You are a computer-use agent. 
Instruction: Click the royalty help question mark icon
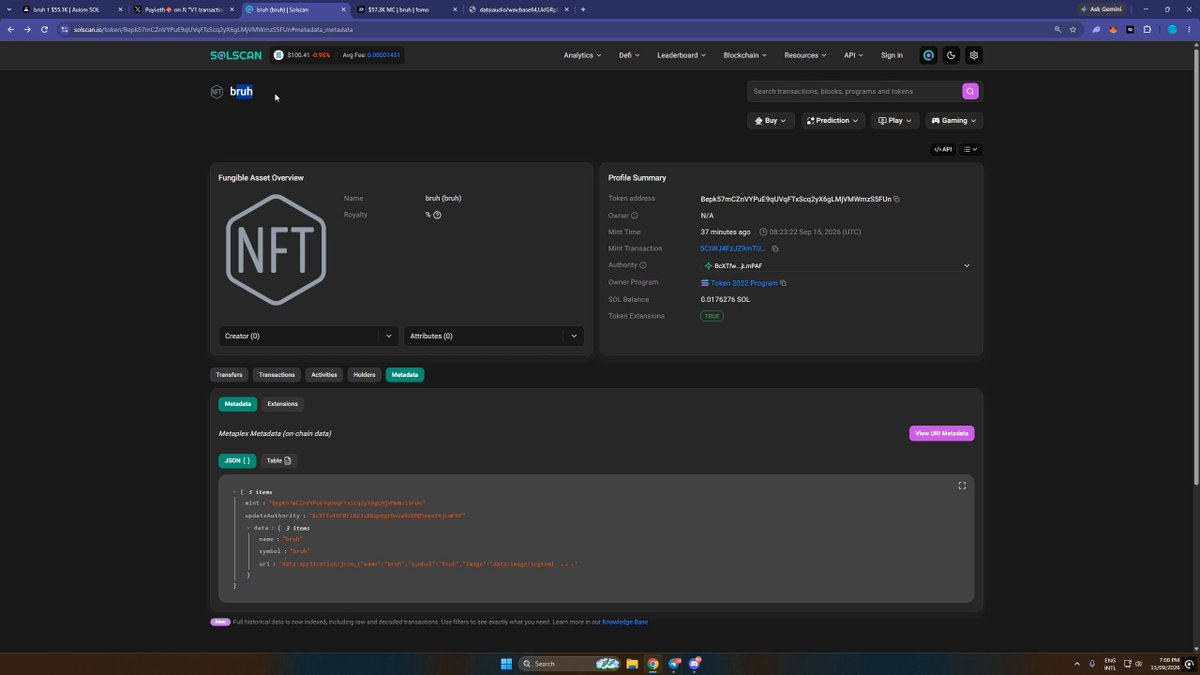pyautogui.click(x=438, y=215)
